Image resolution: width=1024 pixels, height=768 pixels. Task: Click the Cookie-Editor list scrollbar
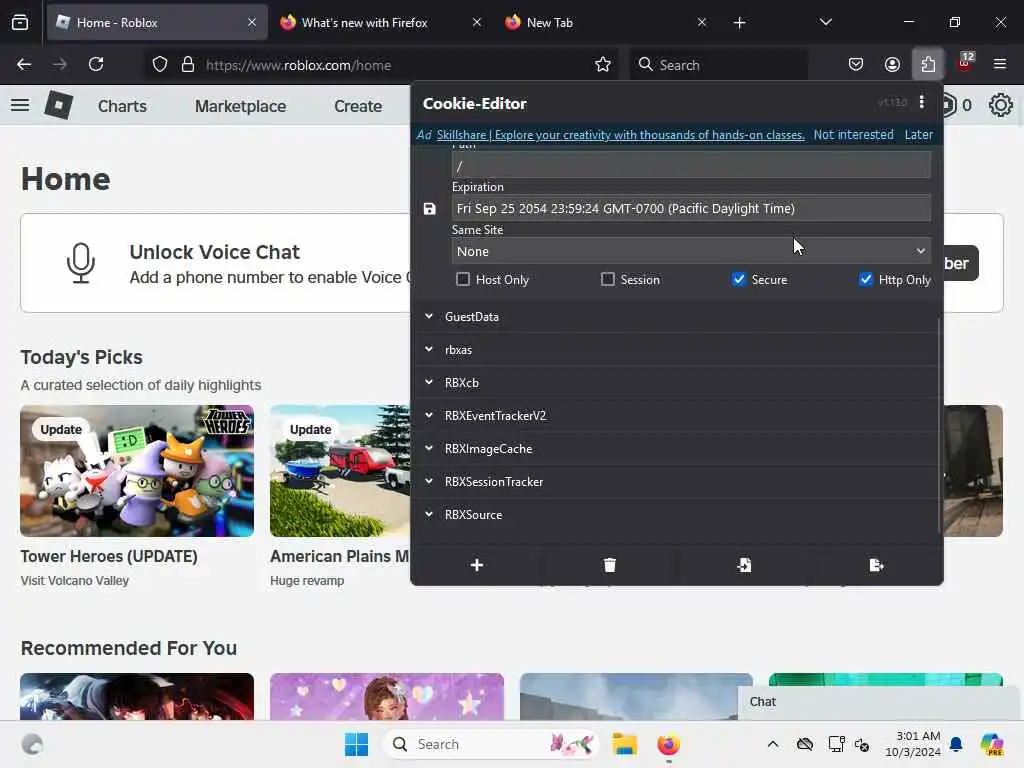(940, 424)
